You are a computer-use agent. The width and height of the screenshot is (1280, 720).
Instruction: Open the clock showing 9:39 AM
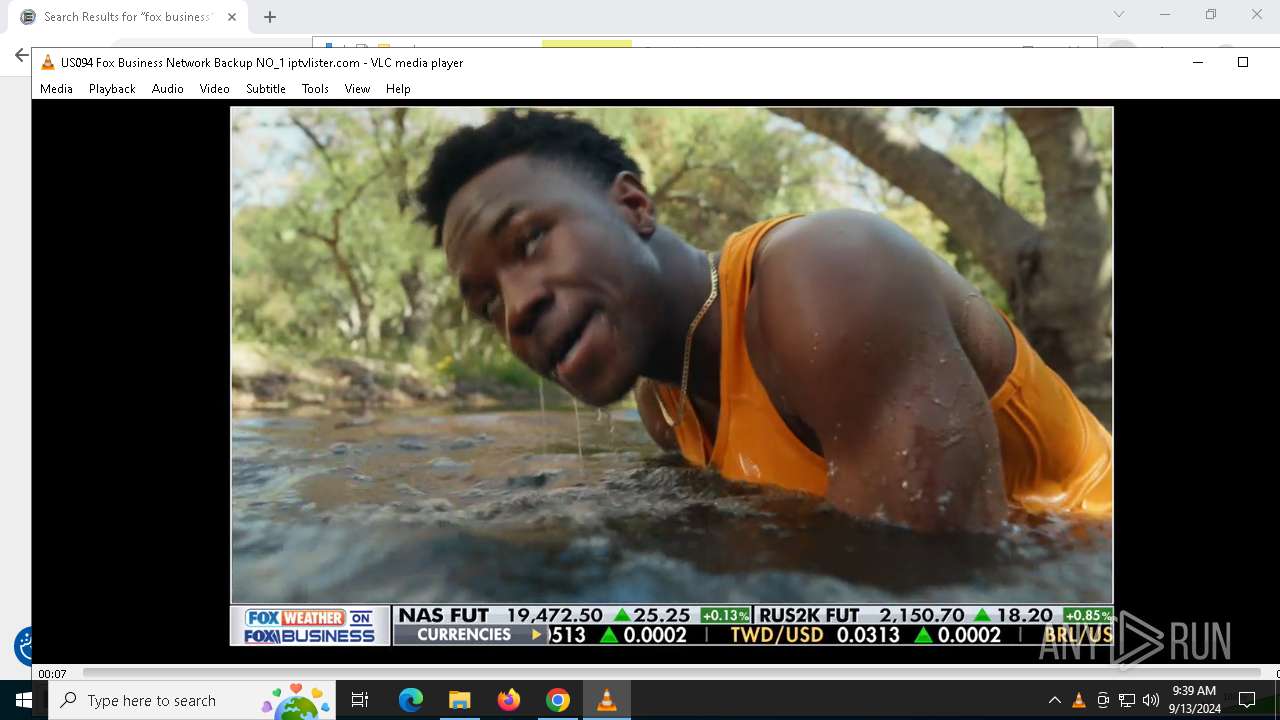1194,700
